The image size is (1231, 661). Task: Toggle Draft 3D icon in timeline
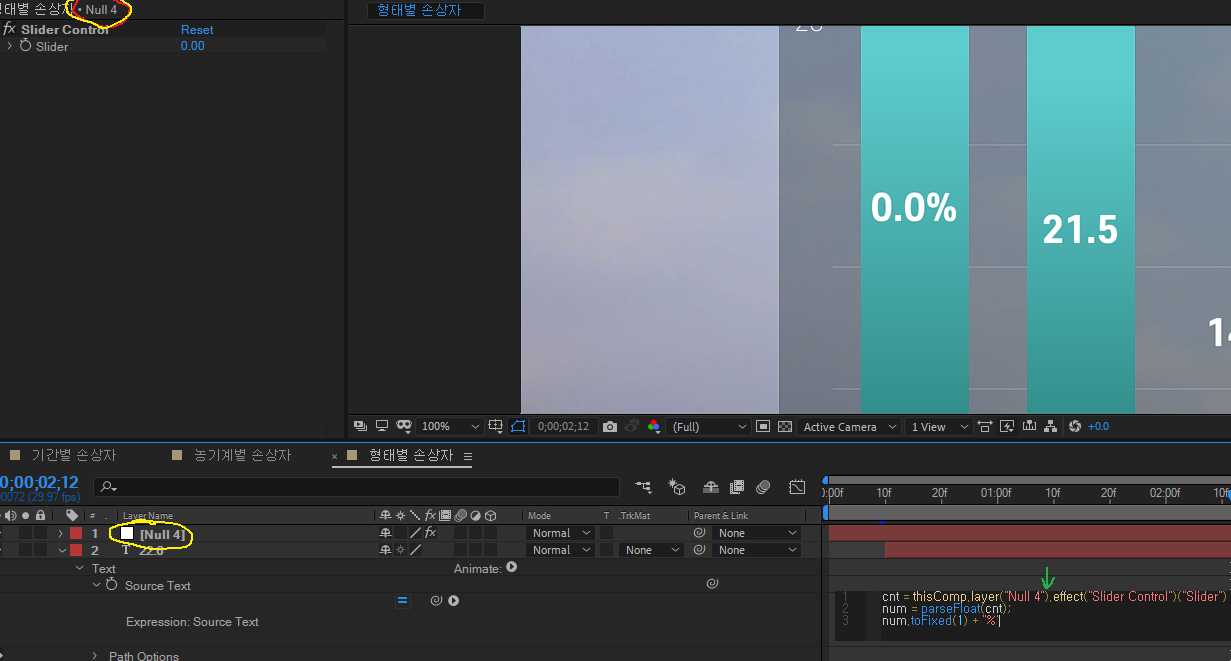pyautogui.click(x=678, y=487)
